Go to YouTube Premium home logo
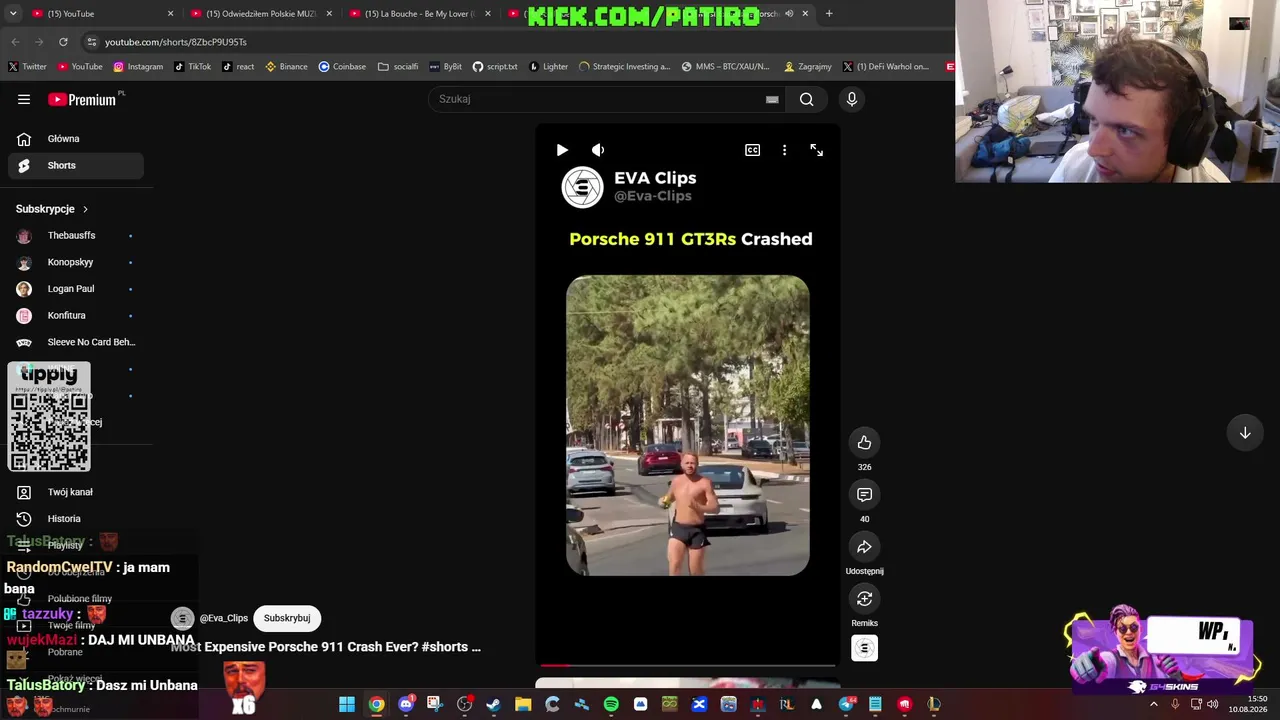This screenshot has width=1280, height=720. click(x=84, y=99)
